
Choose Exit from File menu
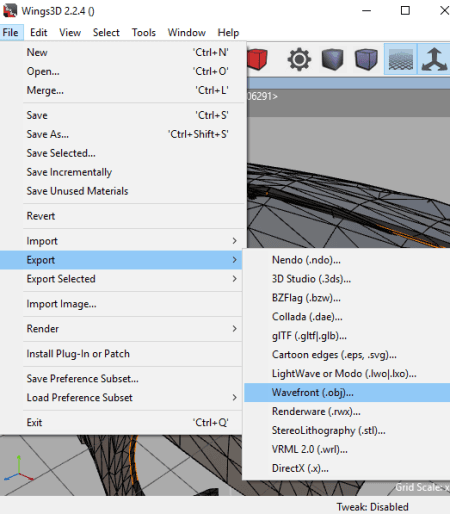pos(121,423)
